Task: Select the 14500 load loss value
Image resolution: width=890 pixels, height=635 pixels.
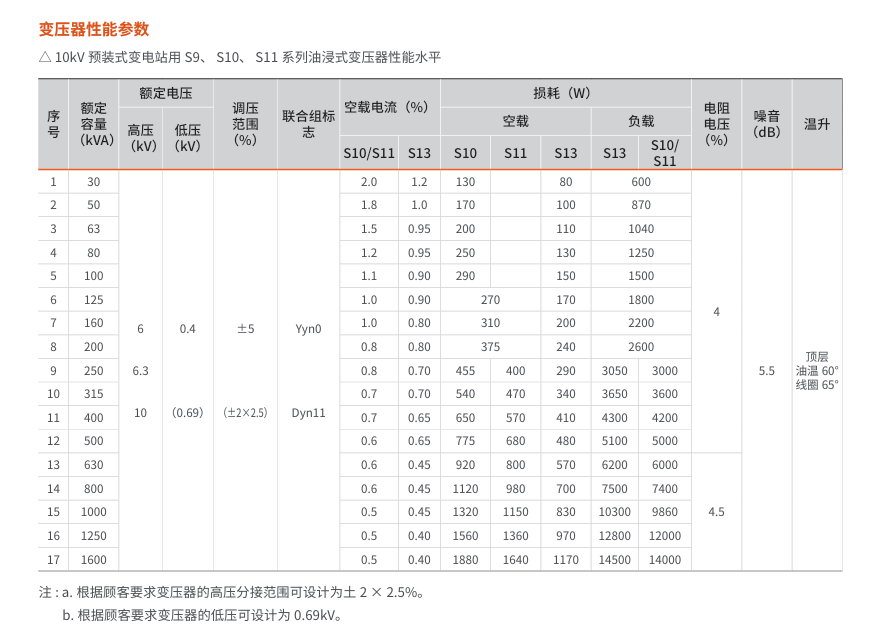Action: (x=615, y=559)
